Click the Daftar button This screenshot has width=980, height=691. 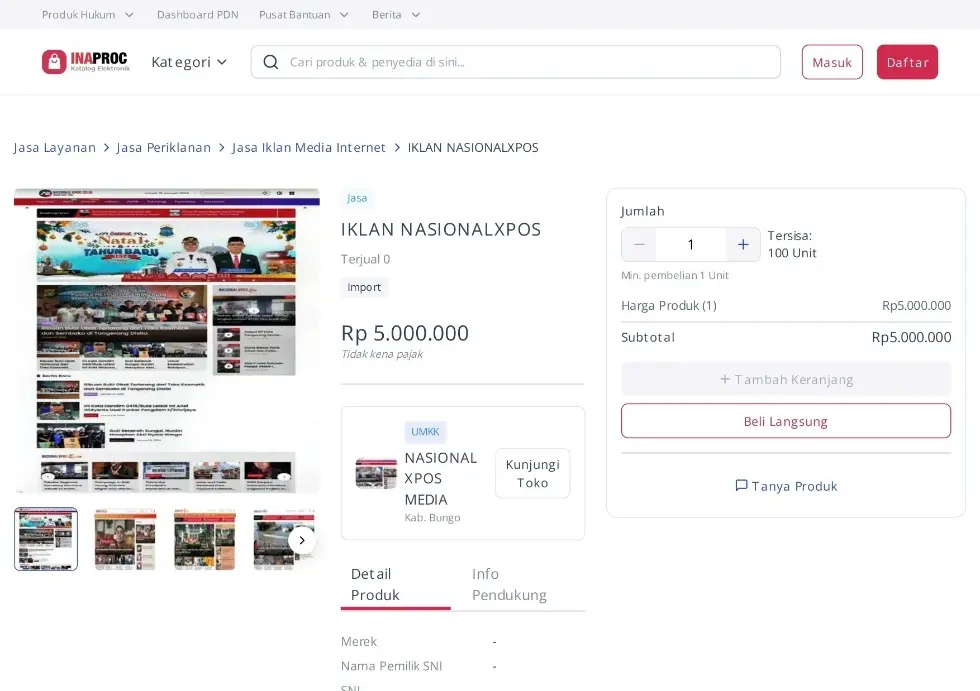coord(907,62)
